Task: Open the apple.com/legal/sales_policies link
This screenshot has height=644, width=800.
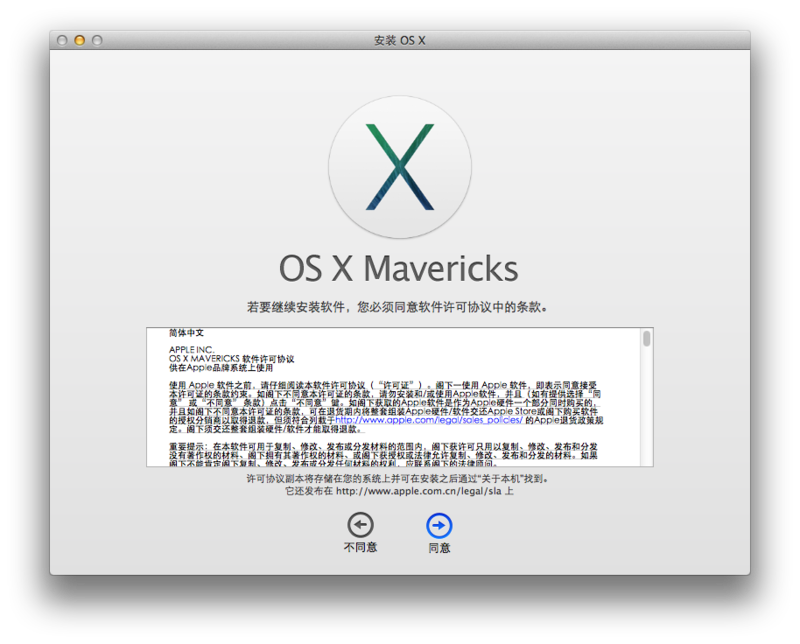Action: coord(429,420)
